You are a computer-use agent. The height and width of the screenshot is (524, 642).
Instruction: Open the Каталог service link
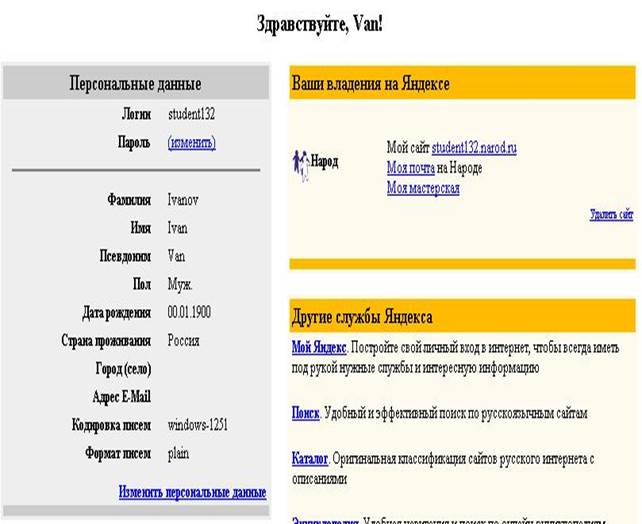point(310,458)
